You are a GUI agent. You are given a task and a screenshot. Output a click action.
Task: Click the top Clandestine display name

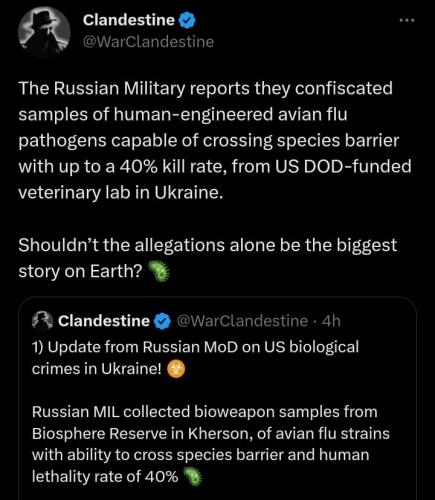tap(129, 20)
